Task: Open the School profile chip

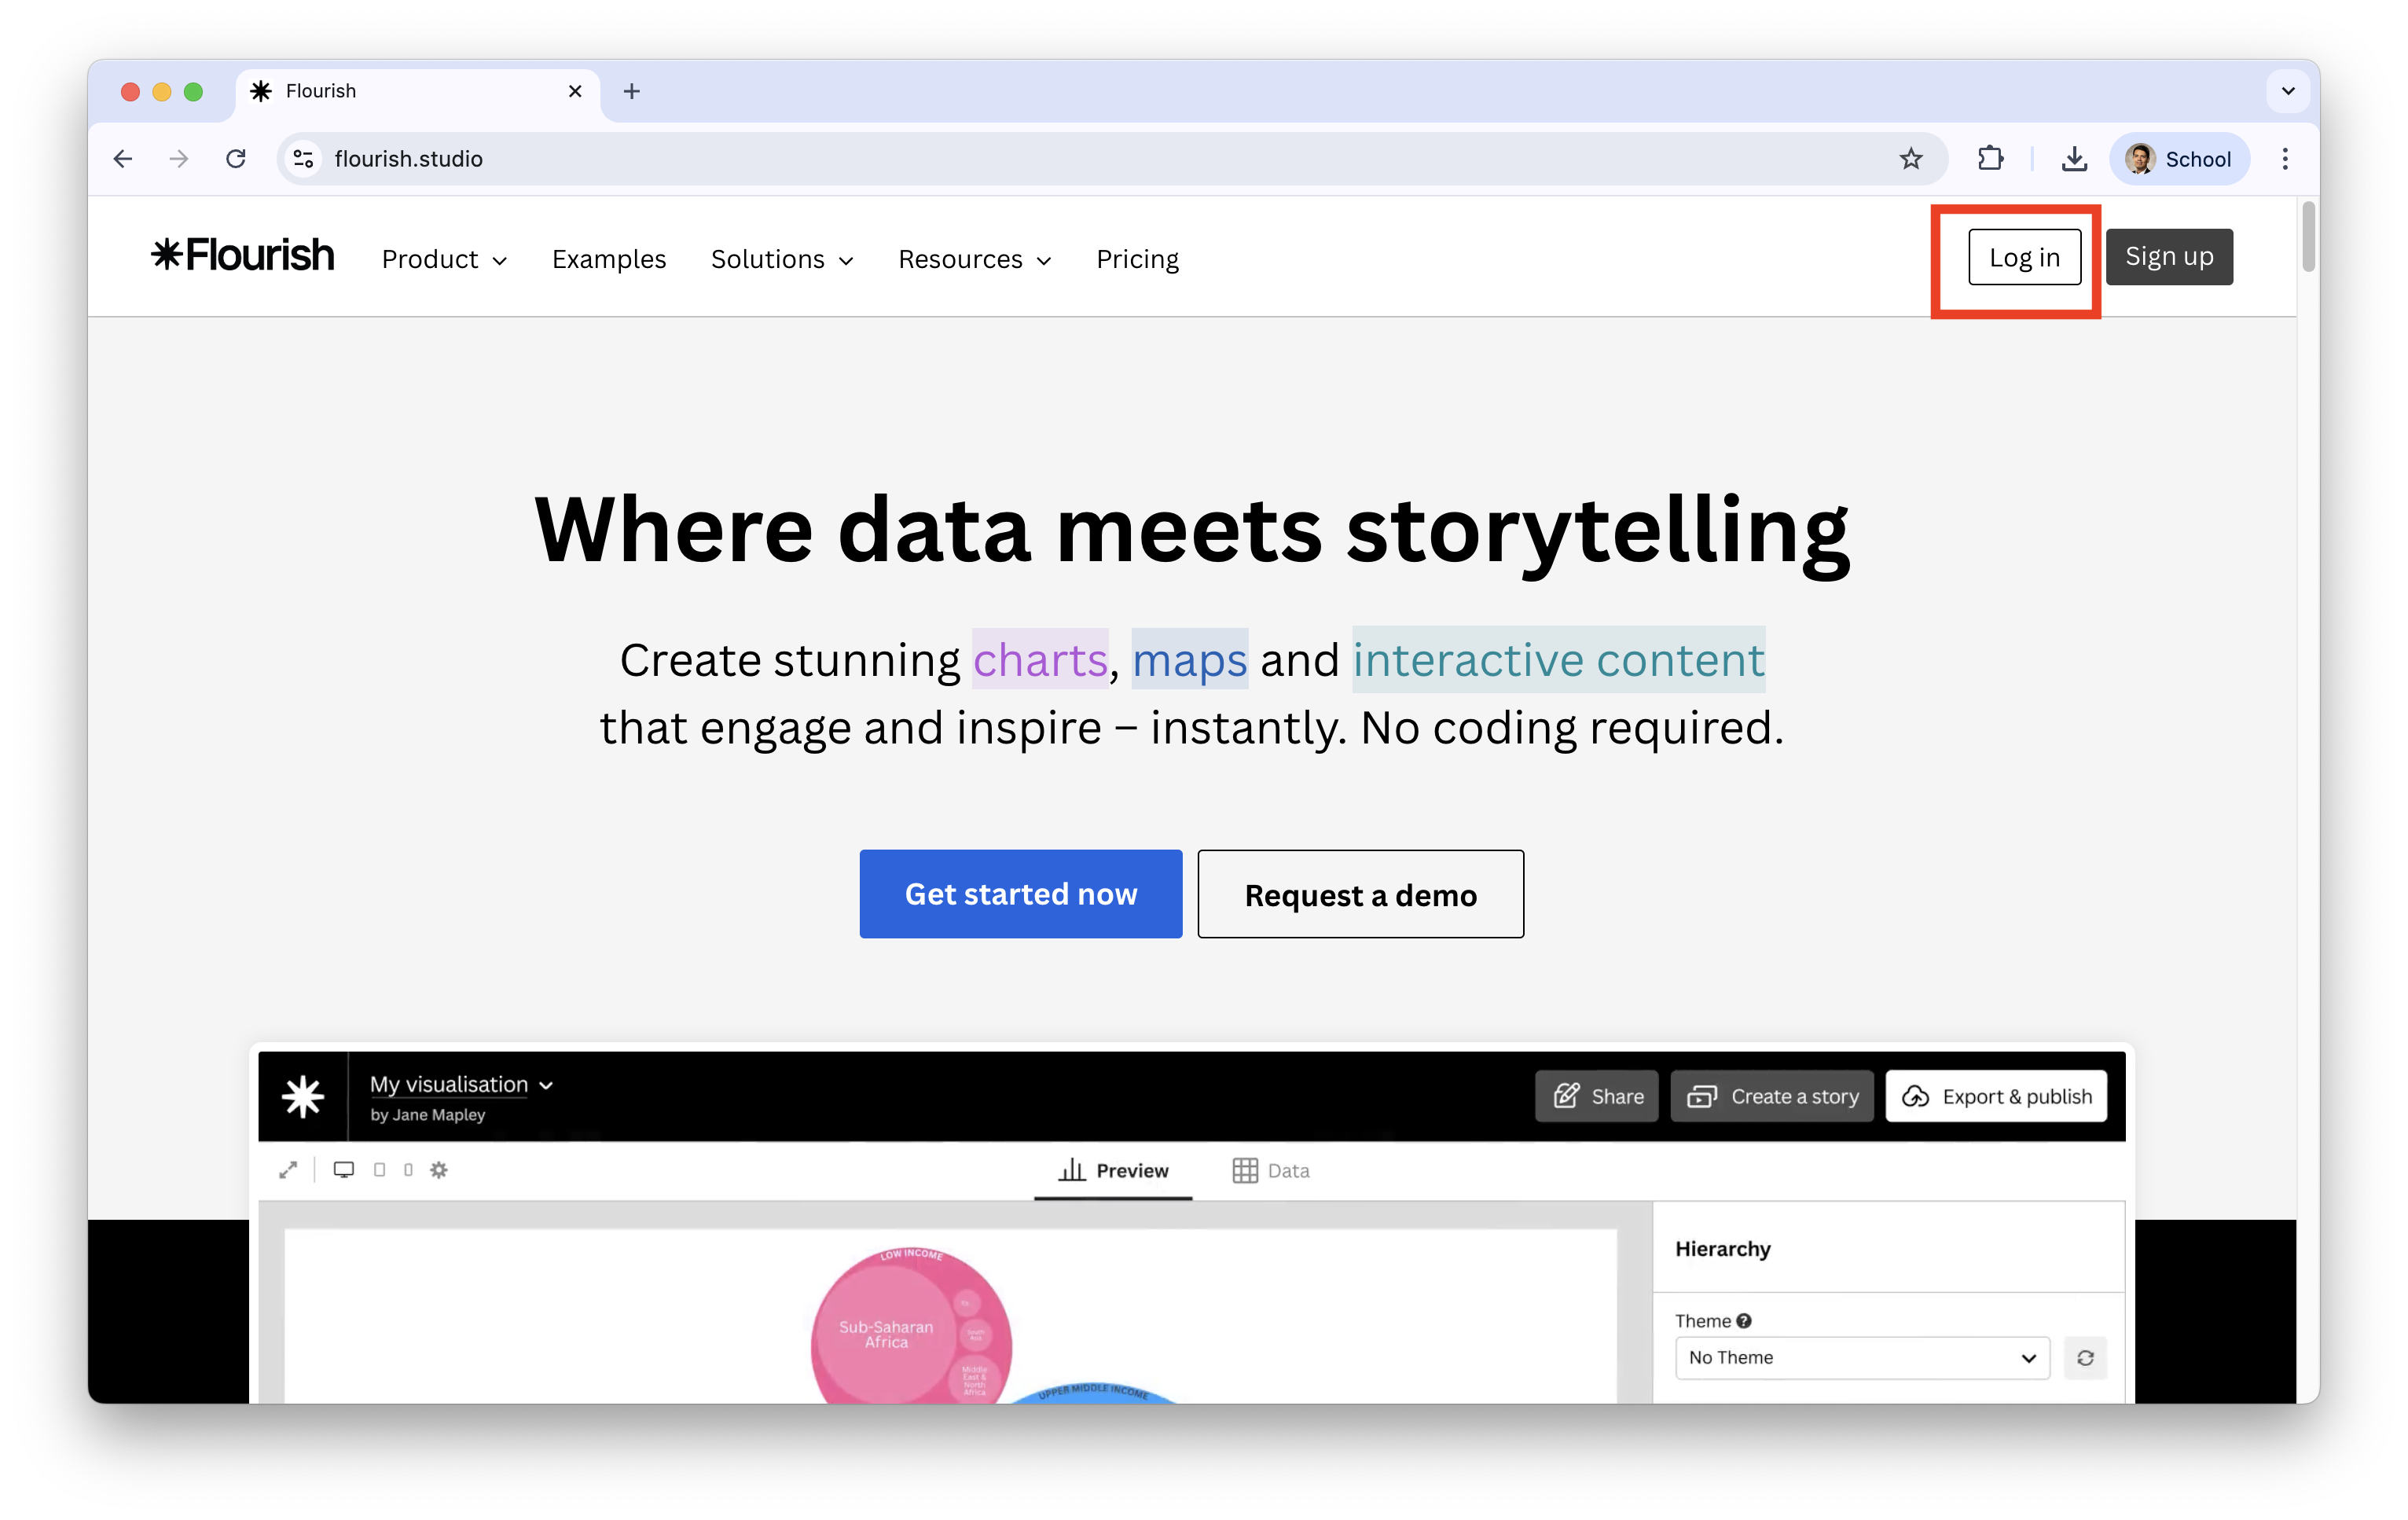Action: (2180, 159)
